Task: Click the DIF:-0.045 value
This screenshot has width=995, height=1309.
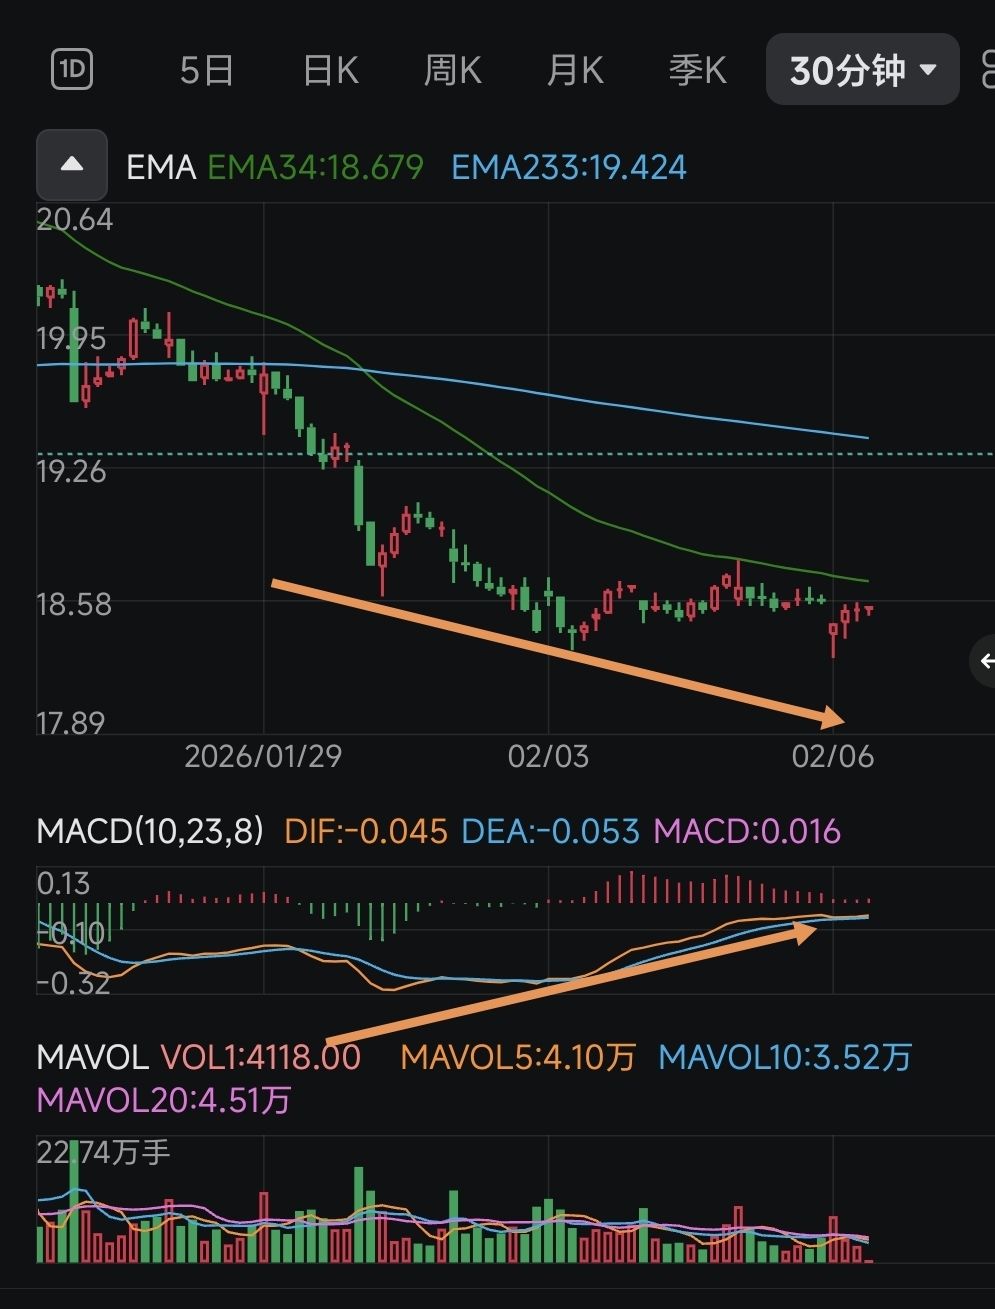Action: (366, 831)
